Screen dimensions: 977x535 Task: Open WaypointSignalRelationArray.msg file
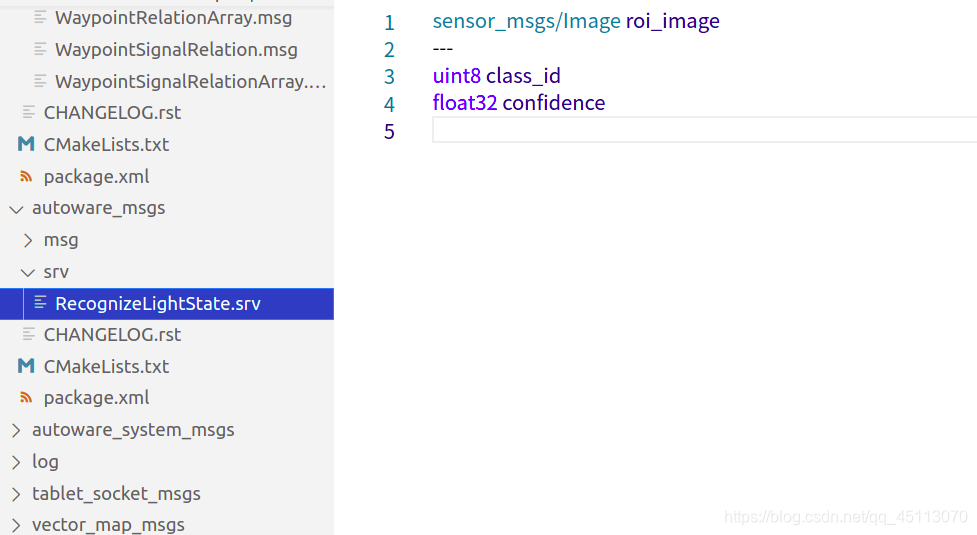[190, 81]
